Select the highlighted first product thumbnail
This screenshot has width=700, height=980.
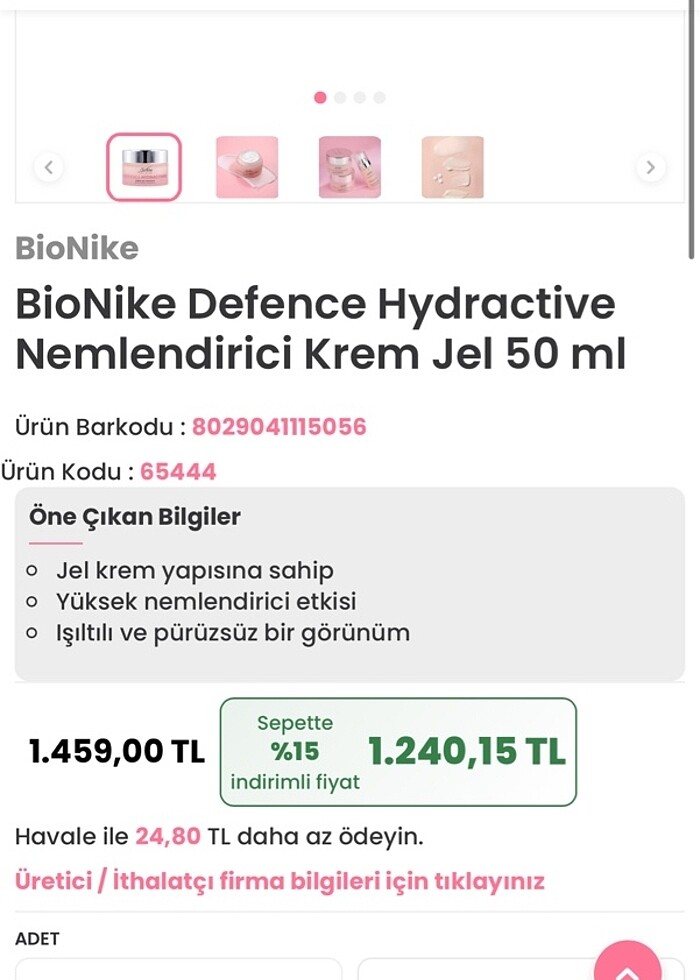point(144,167)
